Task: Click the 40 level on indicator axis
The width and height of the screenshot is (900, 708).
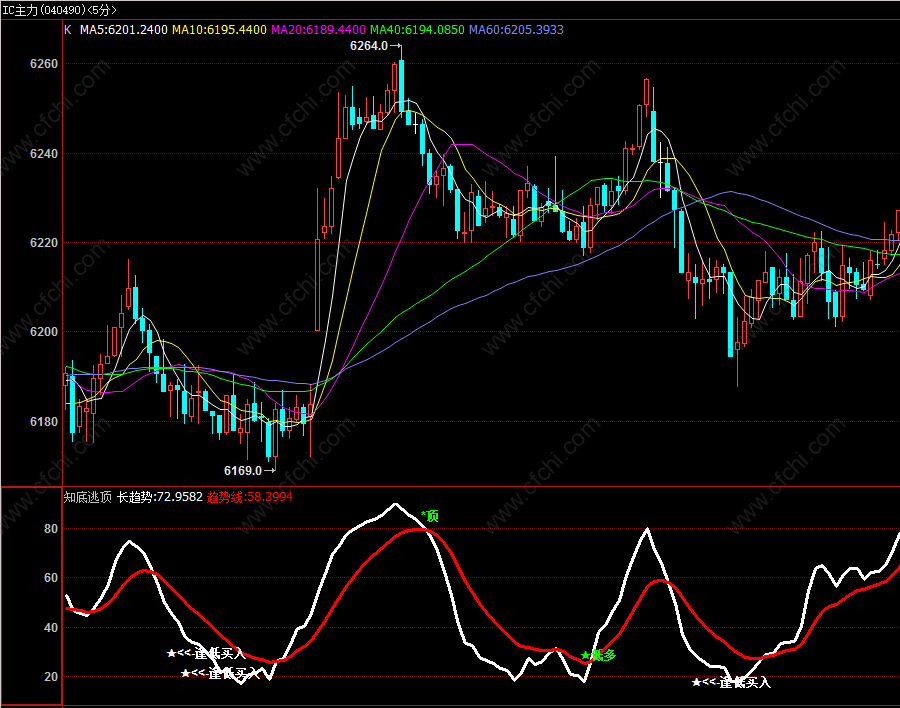Action: click(51, 628)
